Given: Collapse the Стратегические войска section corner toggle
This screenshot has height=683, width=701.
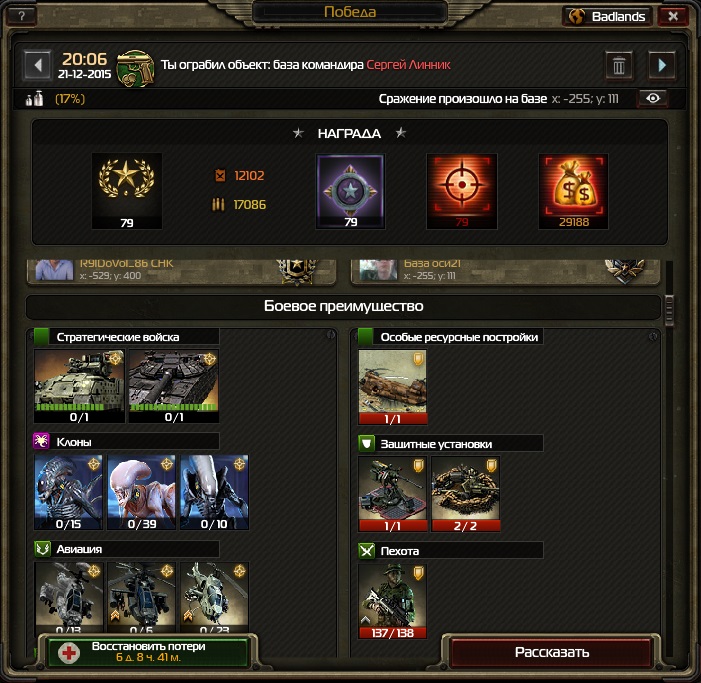Looking at the screenshot, I should pos(331,334).
